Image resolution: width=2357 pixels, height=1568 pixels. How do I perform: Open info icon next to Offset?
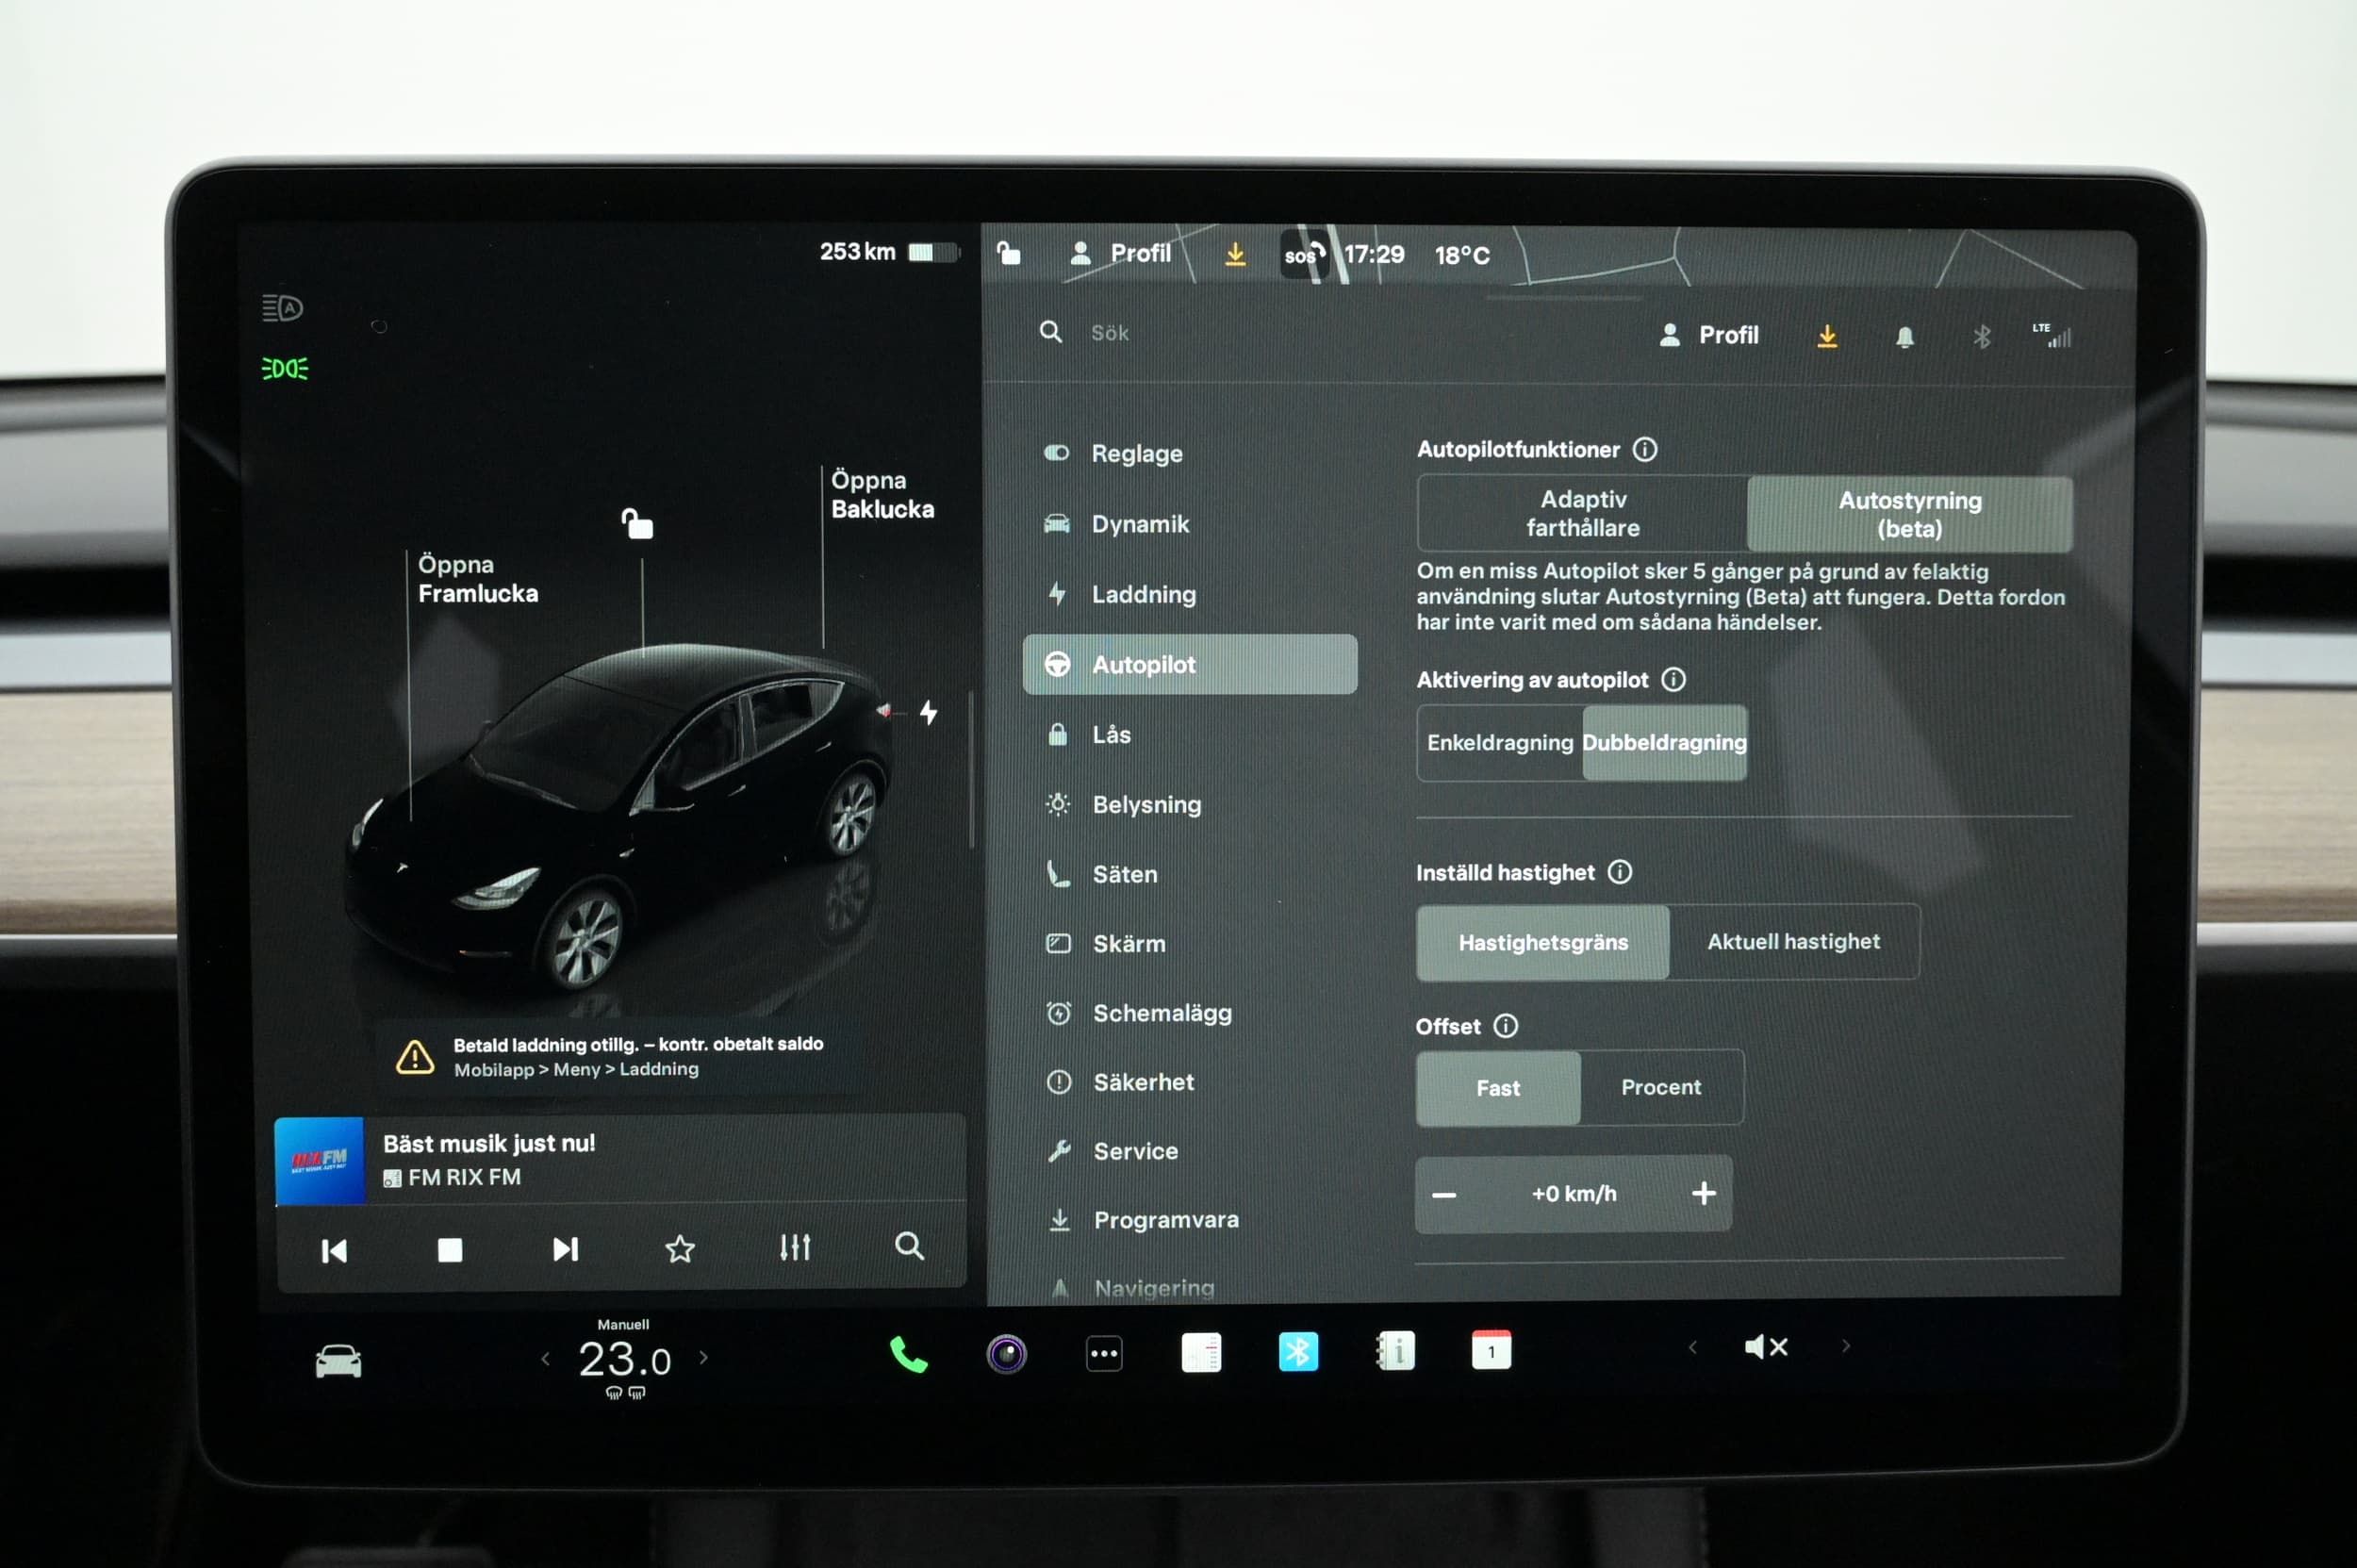[1505, 1026]
